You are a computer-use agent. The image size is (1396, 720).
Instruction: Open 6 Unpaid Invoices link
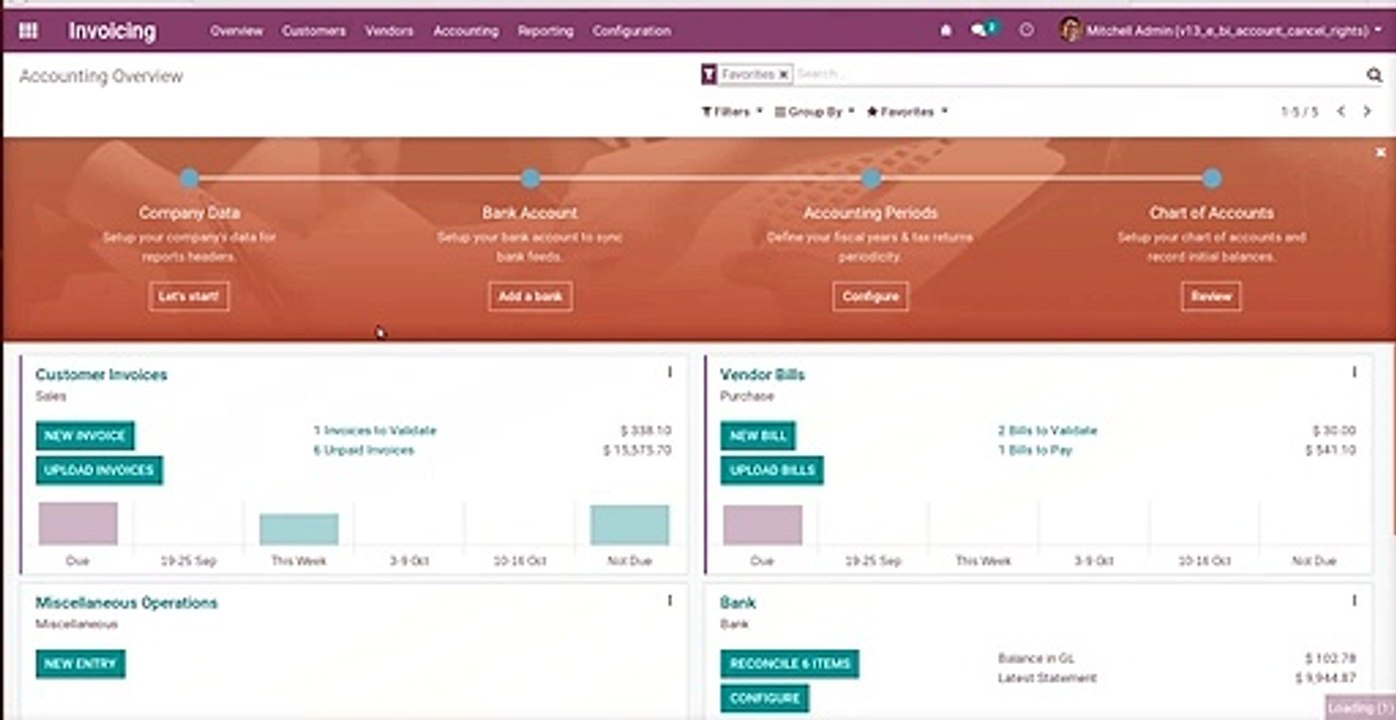point(363,450)
